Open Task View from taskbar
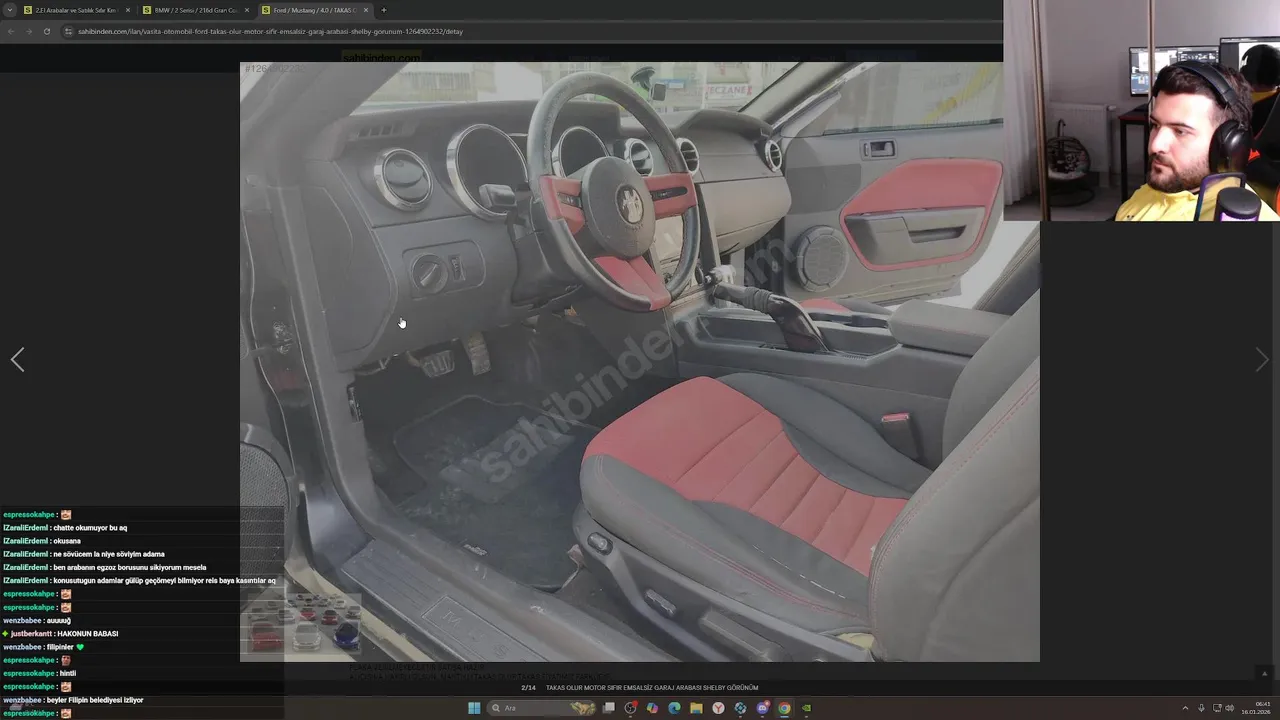The height and width of the screenshot is (720, 1280). [x=609, y=708]
